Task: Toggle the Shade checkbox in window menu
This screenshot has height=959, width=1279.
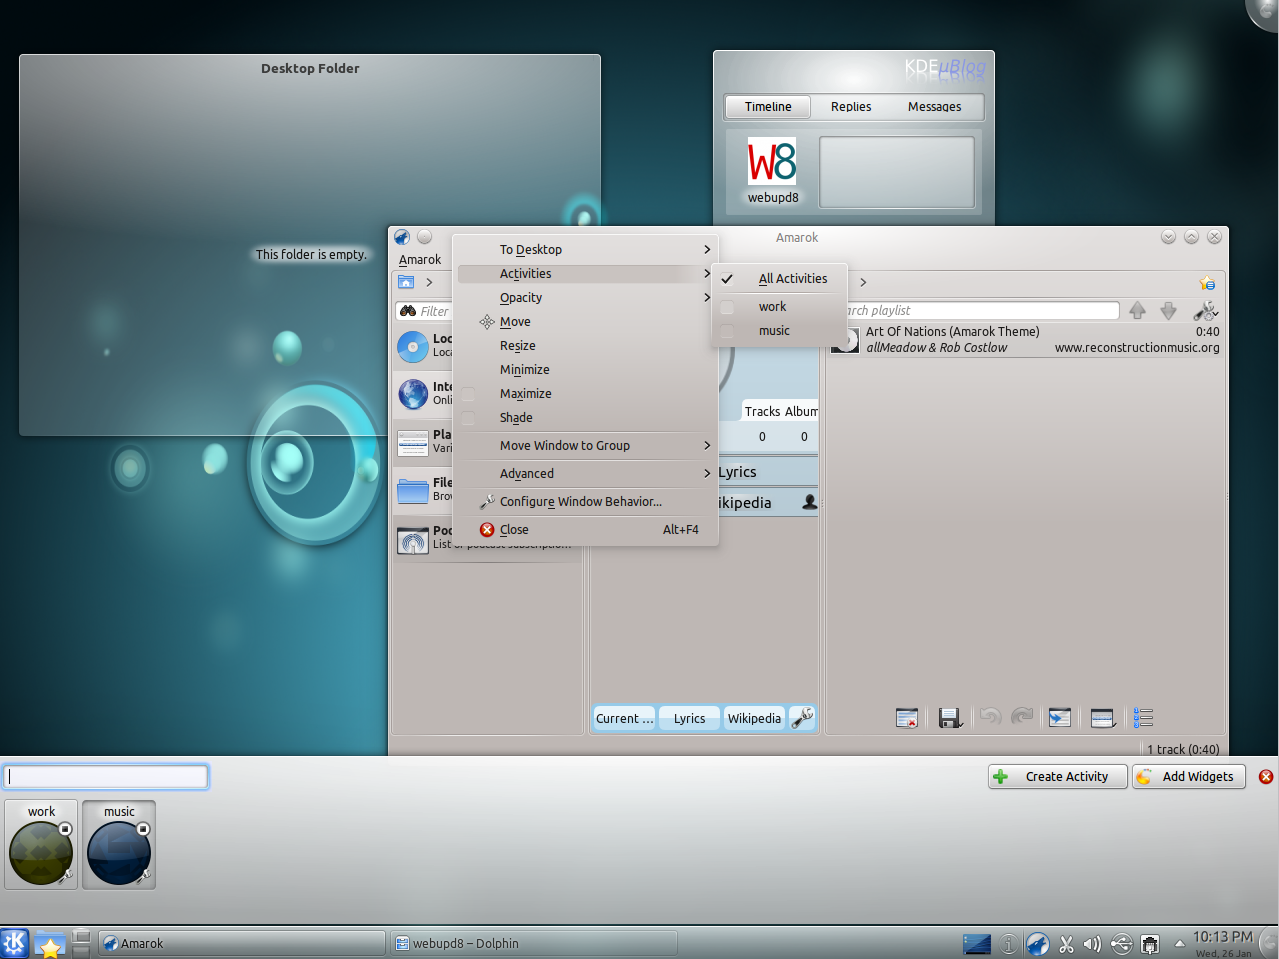Action: [468, 418]
